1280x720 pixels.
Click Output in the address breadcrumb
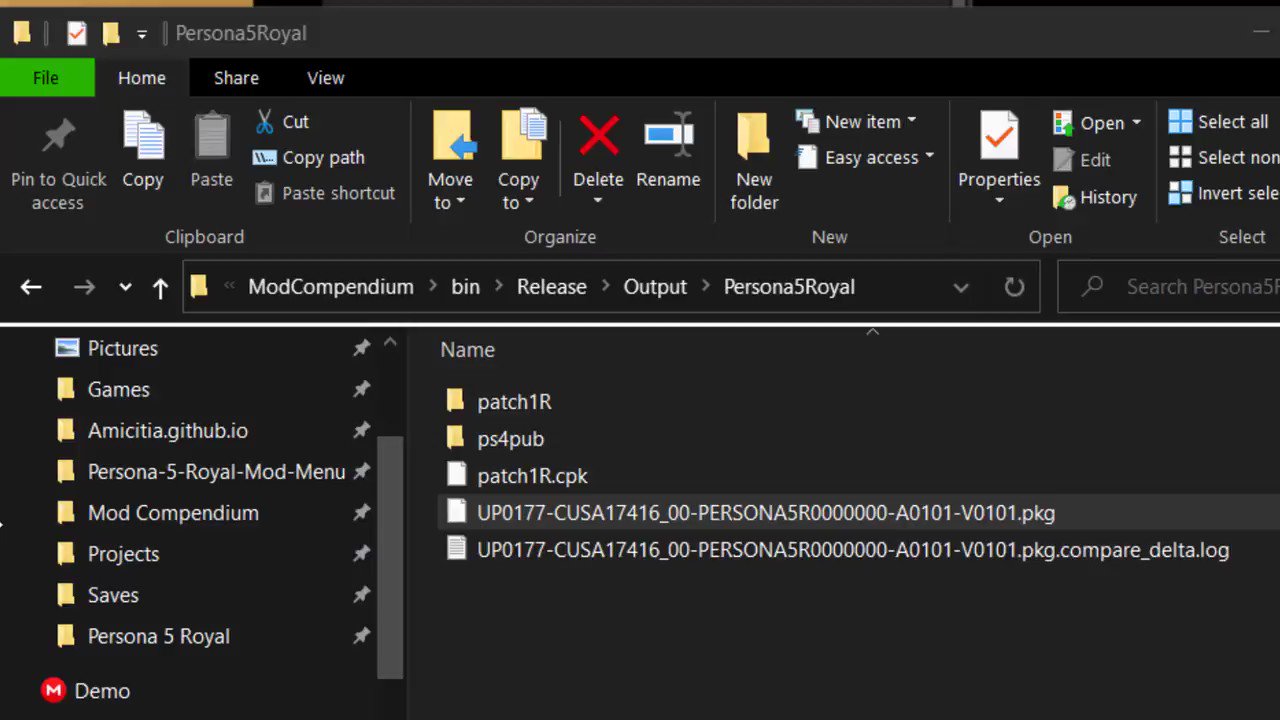655,287
